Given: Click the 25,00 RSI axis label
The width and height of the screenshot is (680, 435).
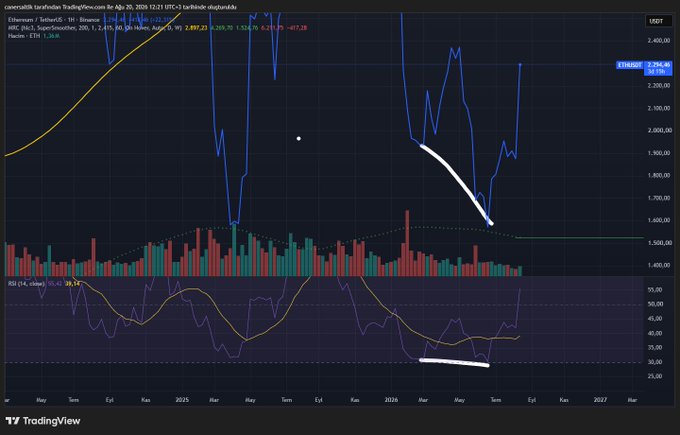Looking at the screenshot, I should [655, 376].
